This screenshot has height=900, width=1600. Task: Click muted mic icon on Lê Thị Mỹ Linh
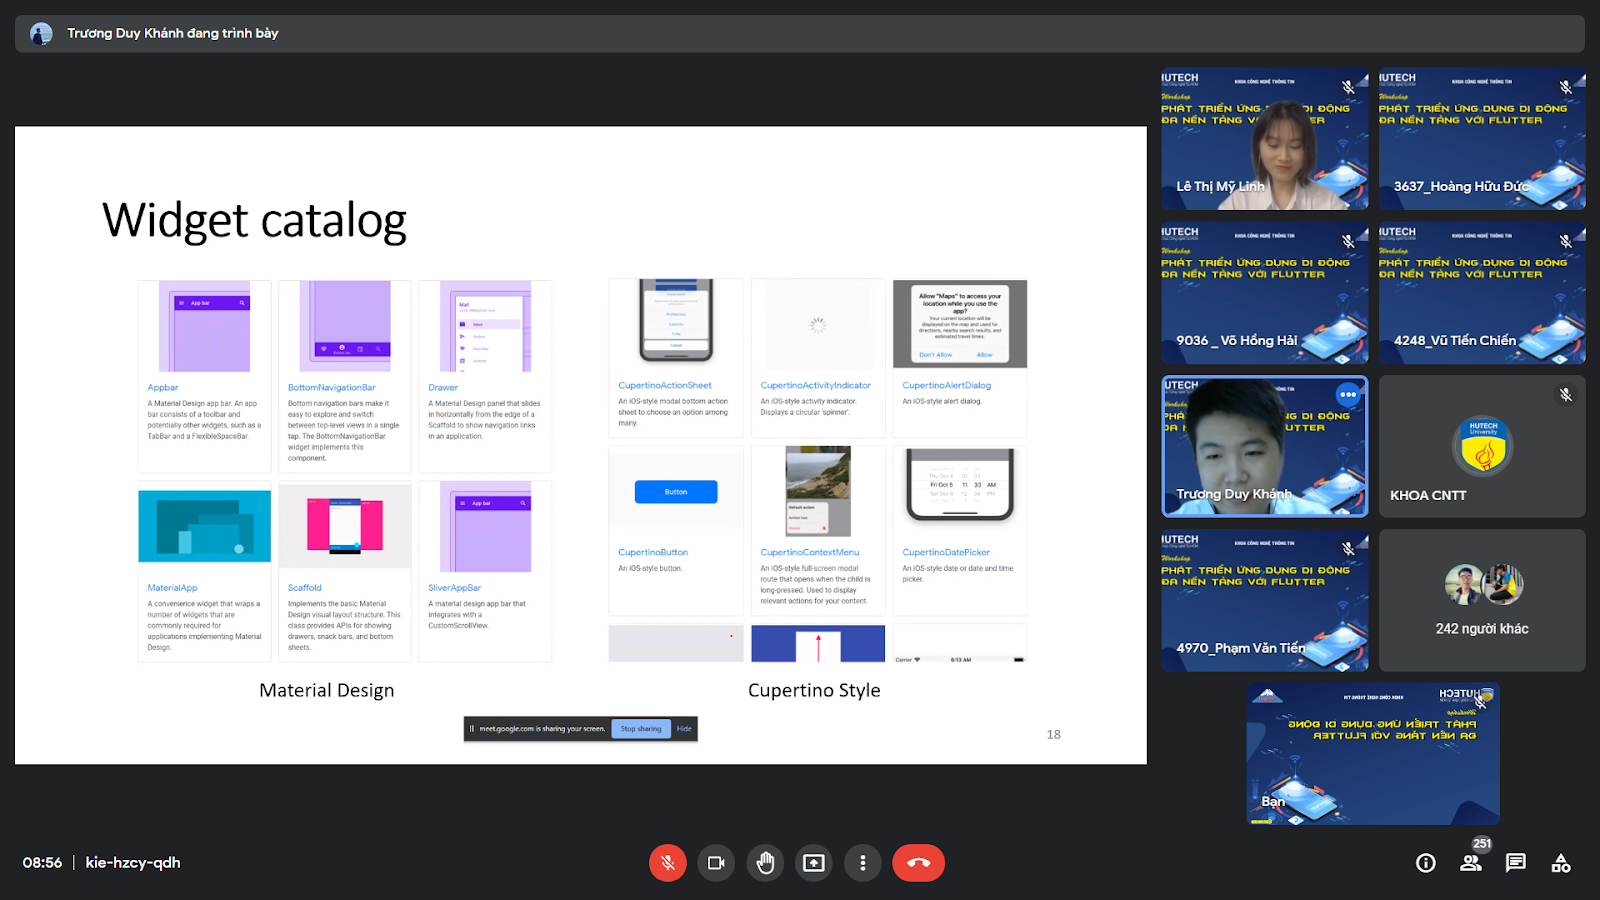pyautogui.click(x=1348, y=87)
